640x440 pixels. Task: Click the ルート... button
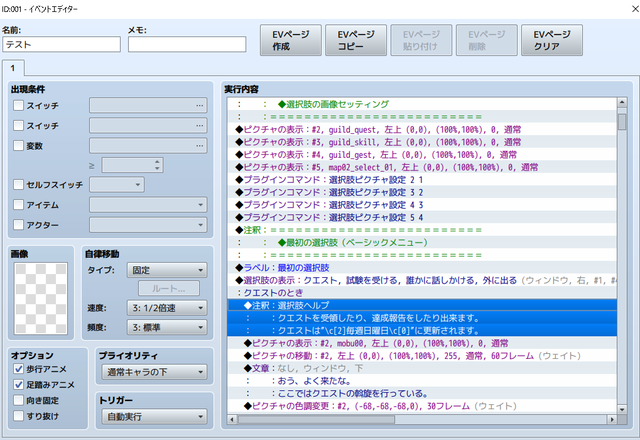coord(169,289)
